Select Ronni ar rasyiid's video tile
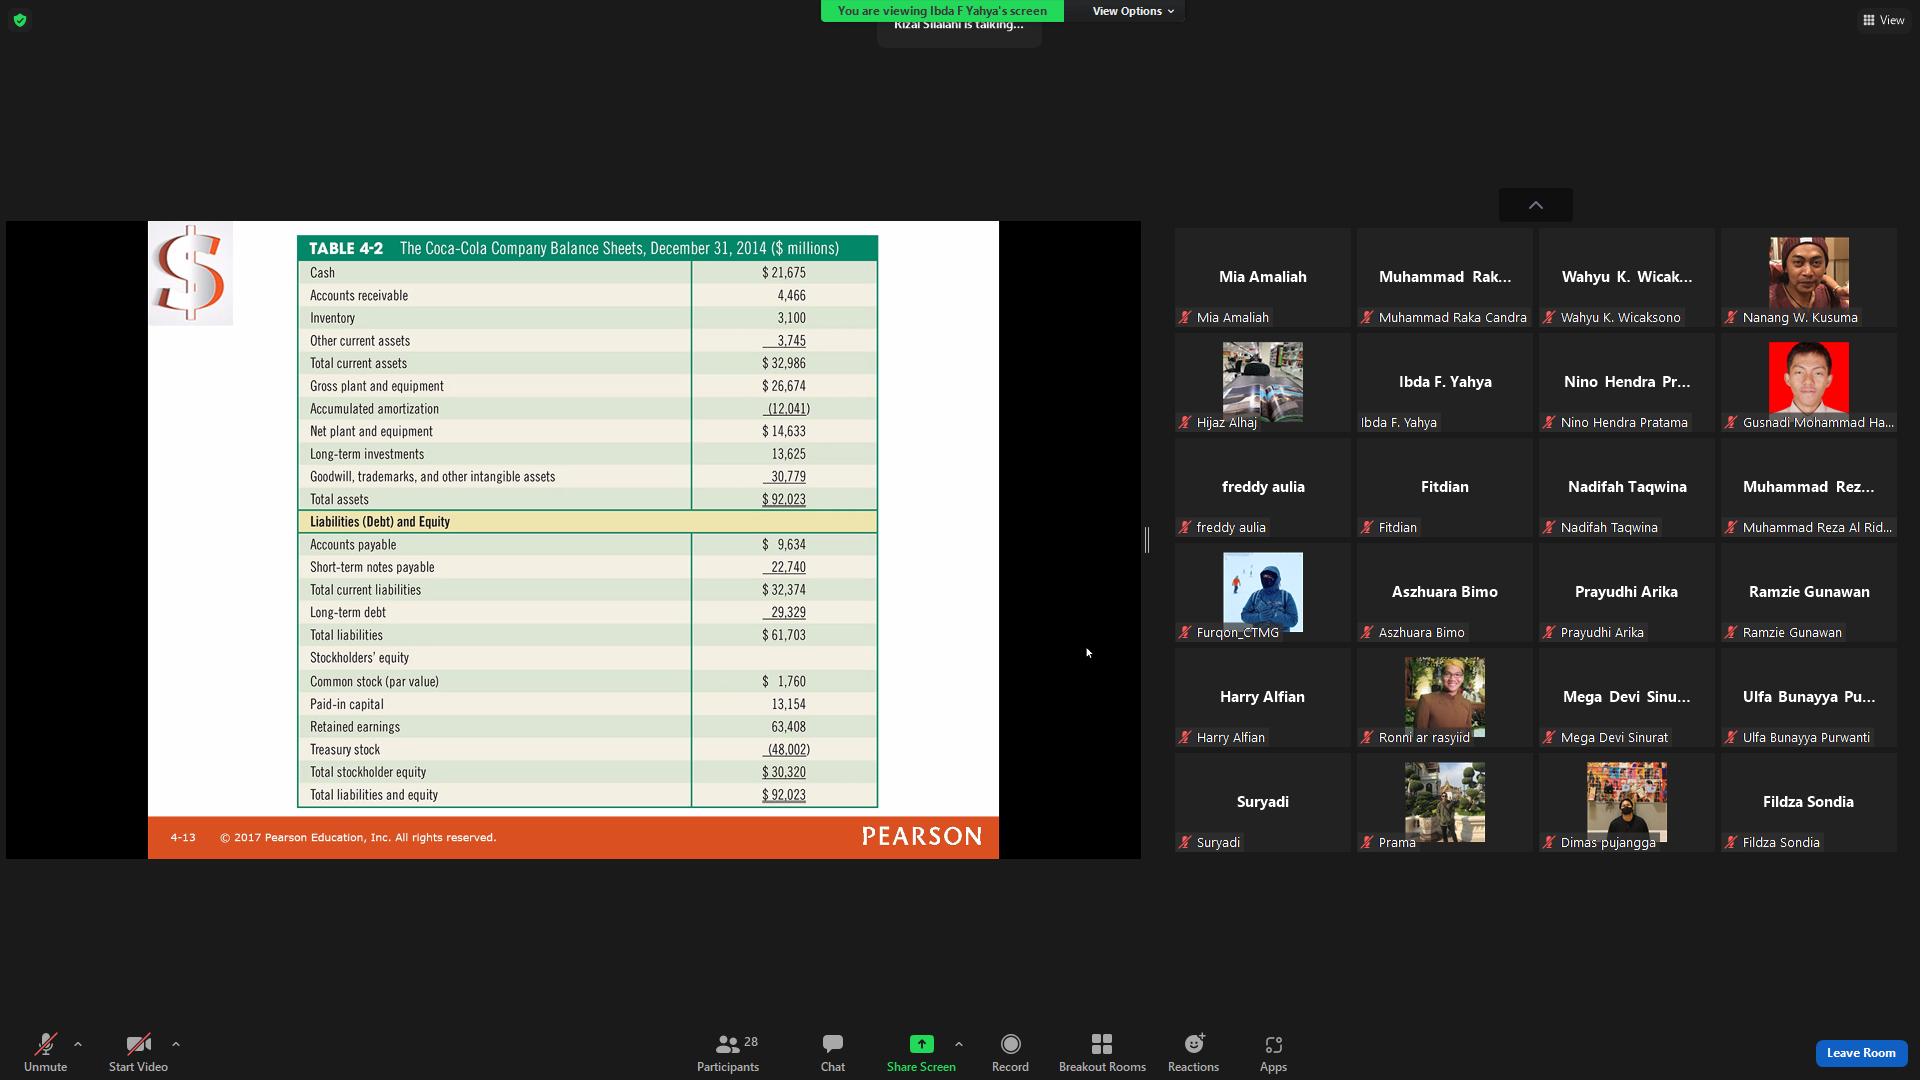This screenshot has height=1080, width=1920. pos(1445,697)
